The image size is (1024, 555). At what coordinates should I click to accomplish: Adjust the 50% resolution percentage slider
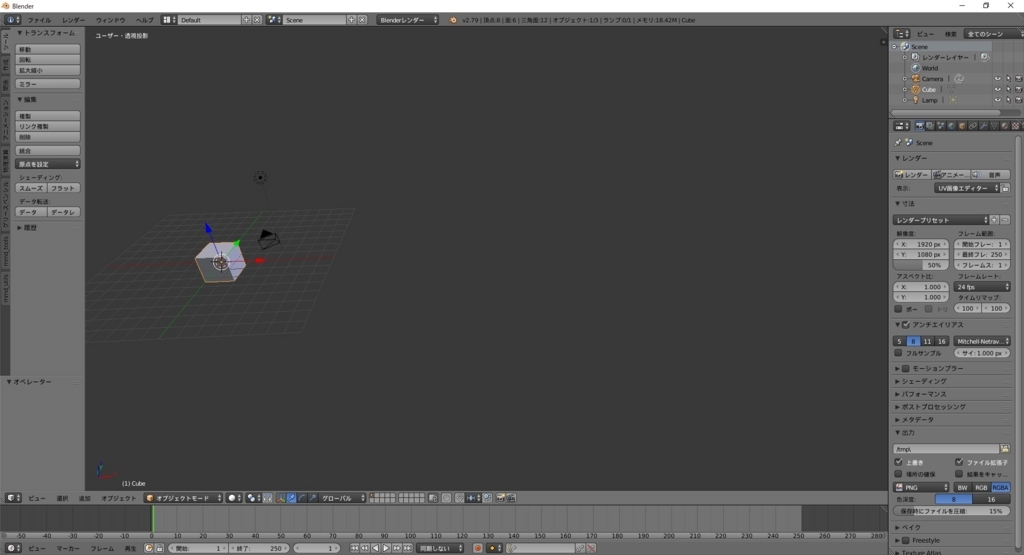point(921,265)
